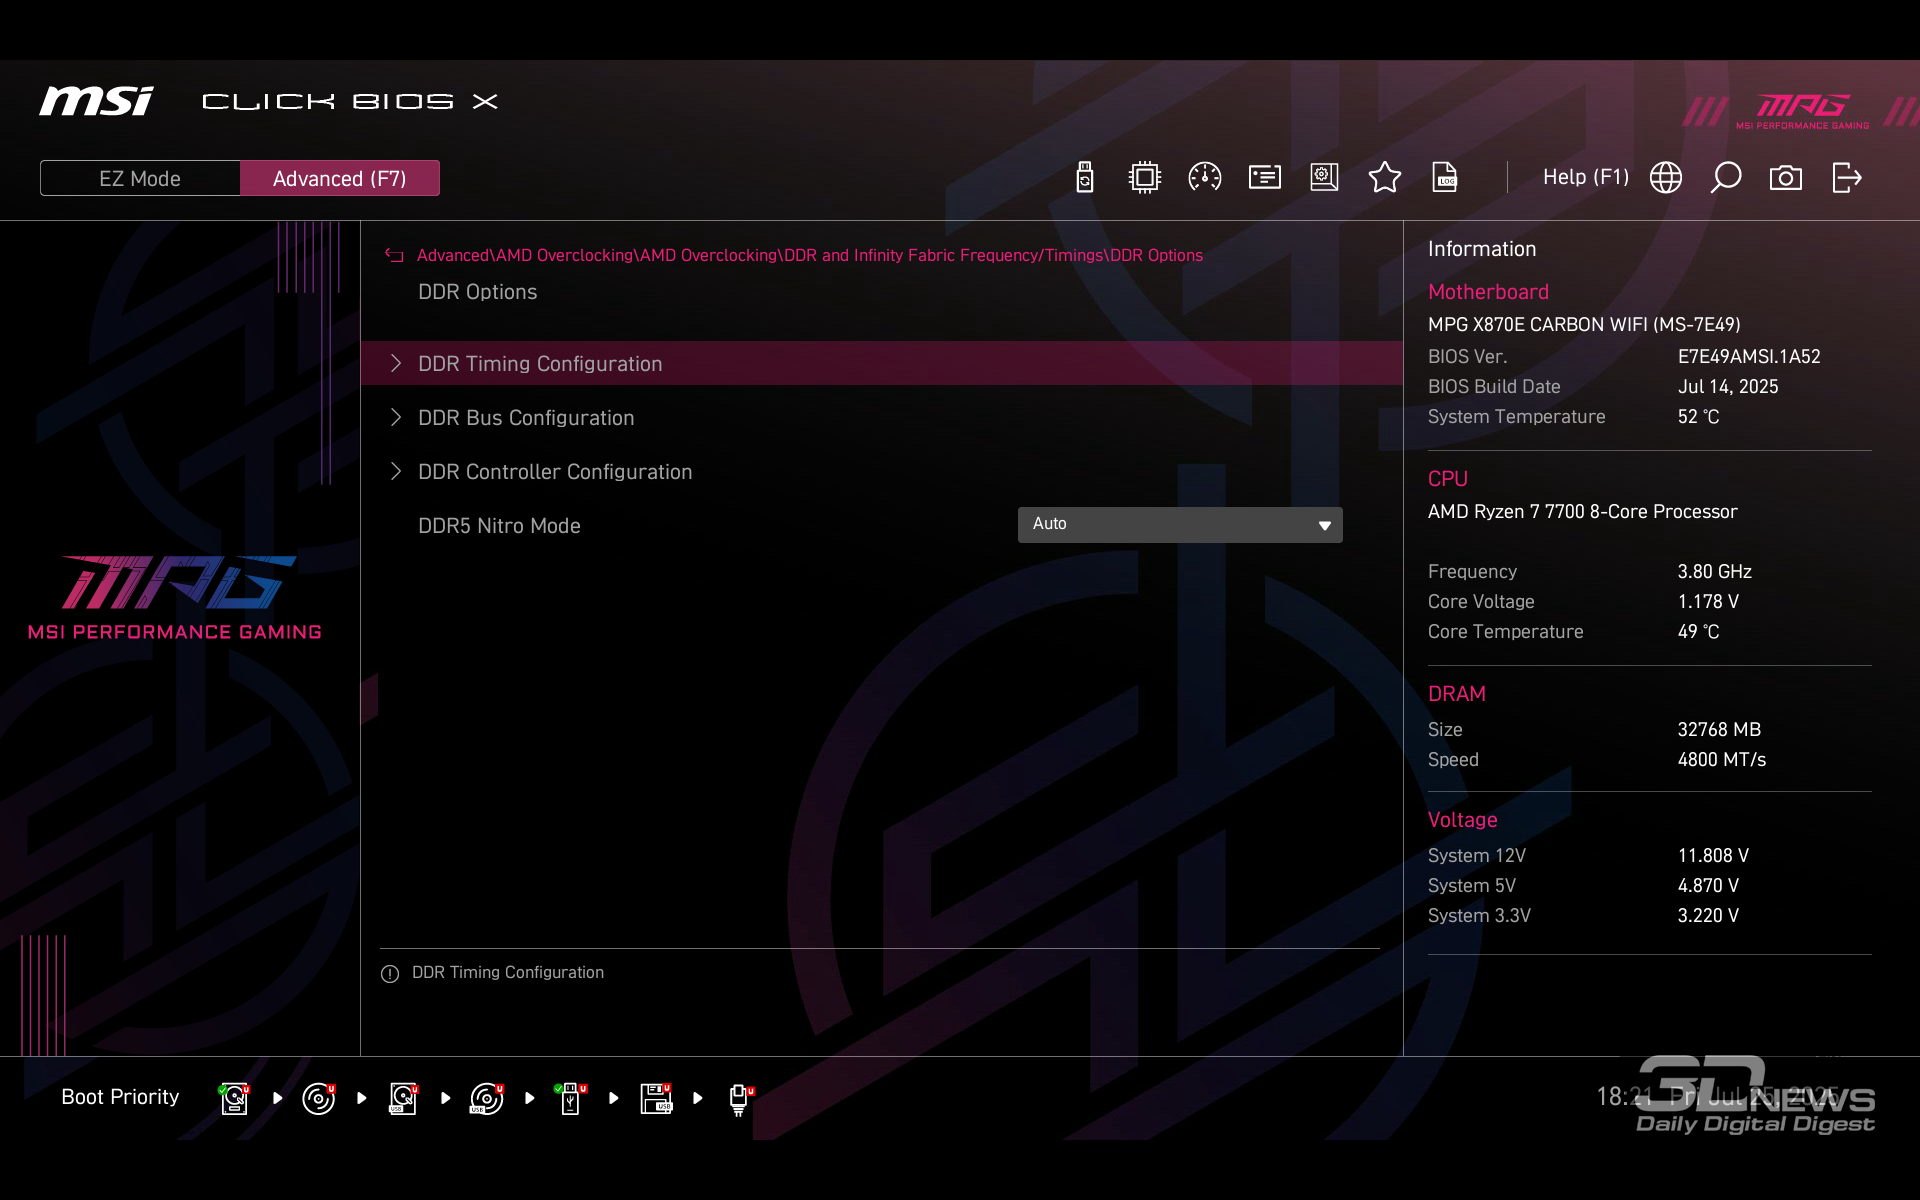Select the network cable boot device icon

[741, 1099]
